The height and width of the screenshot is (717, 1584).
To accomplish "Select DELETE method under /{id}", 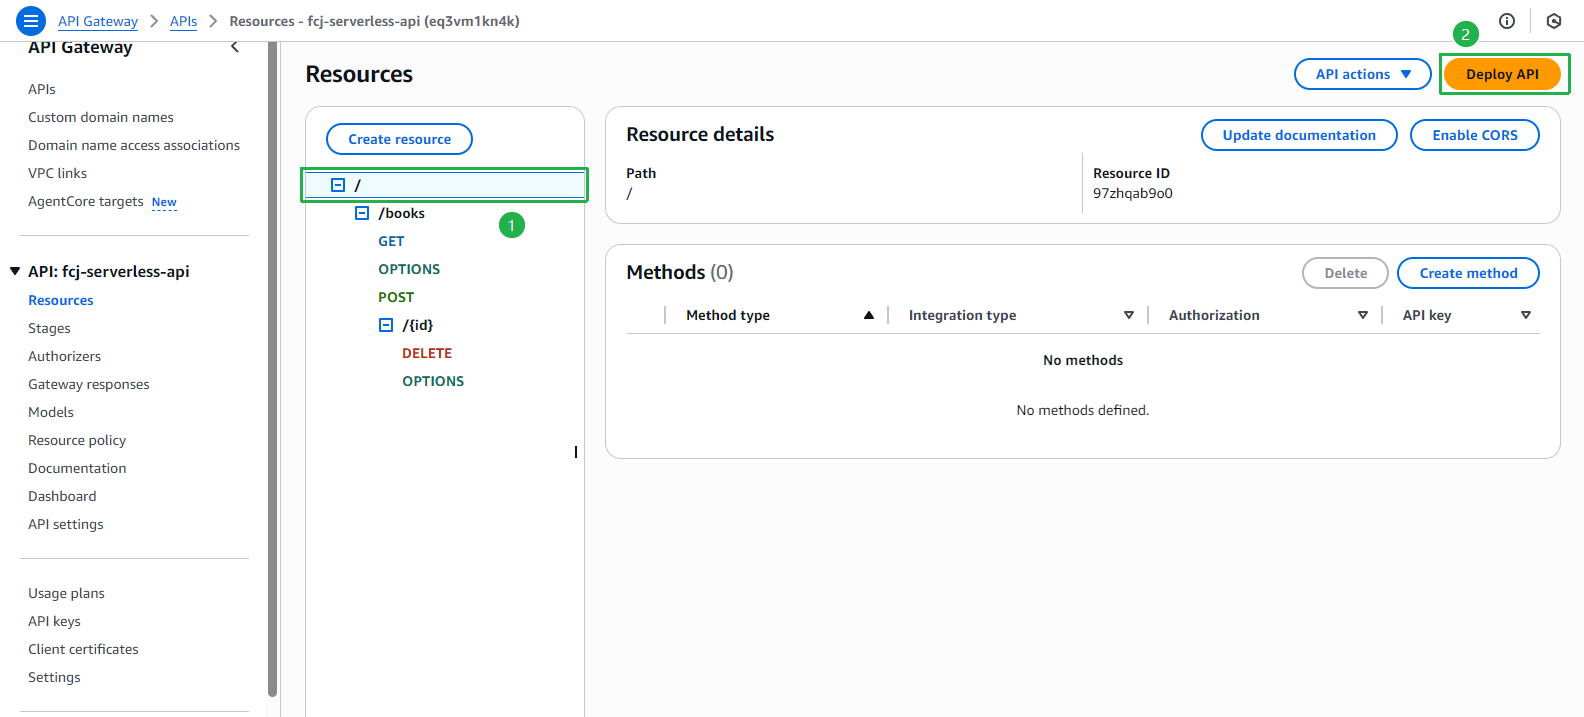I will click(427, 353).
